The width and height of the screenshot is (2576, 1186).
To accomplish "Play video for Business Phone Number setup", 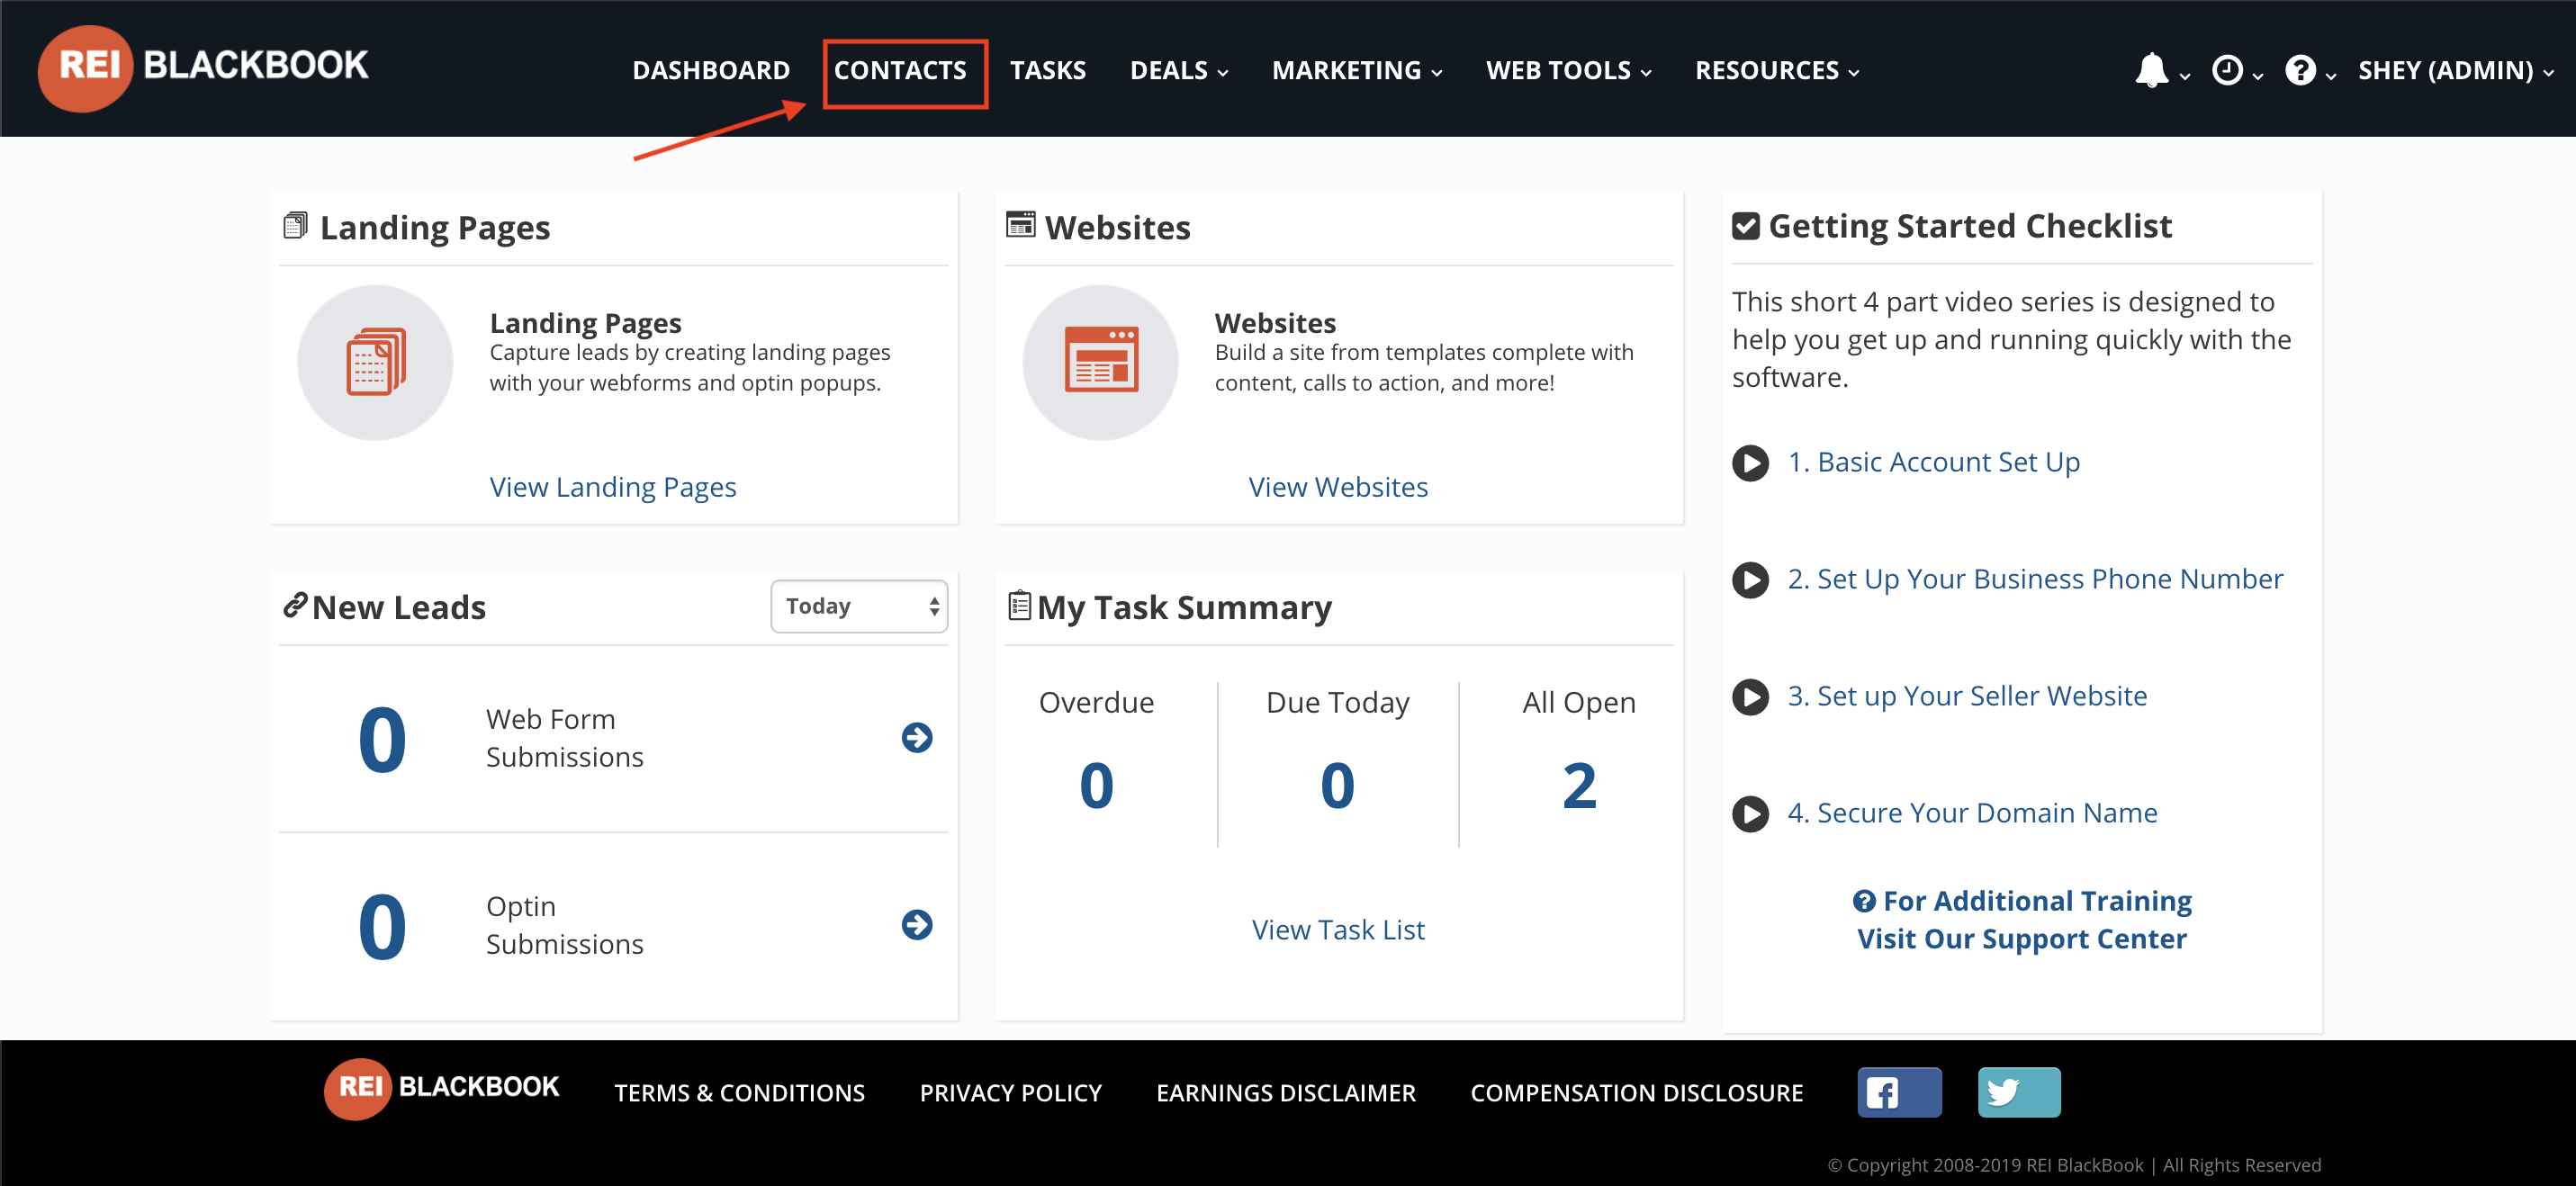I will [1750, 580].
